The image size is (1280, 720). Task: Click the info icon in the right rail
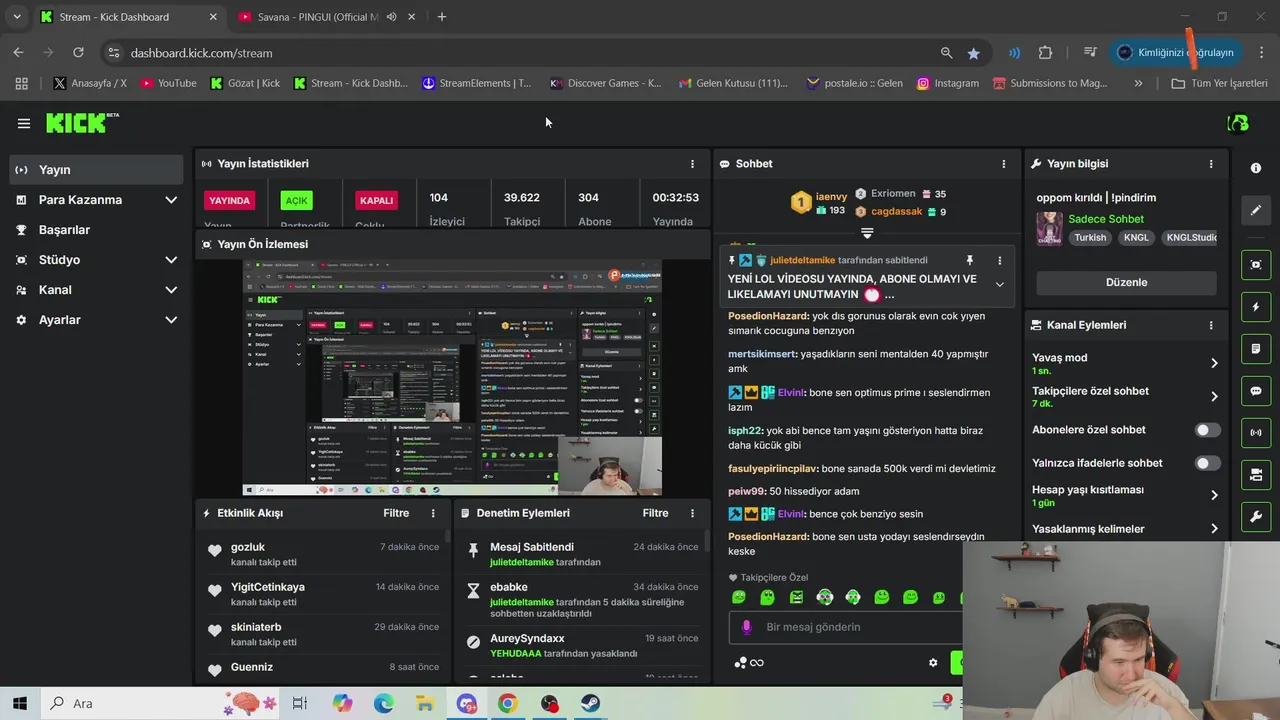[1256, 168]
